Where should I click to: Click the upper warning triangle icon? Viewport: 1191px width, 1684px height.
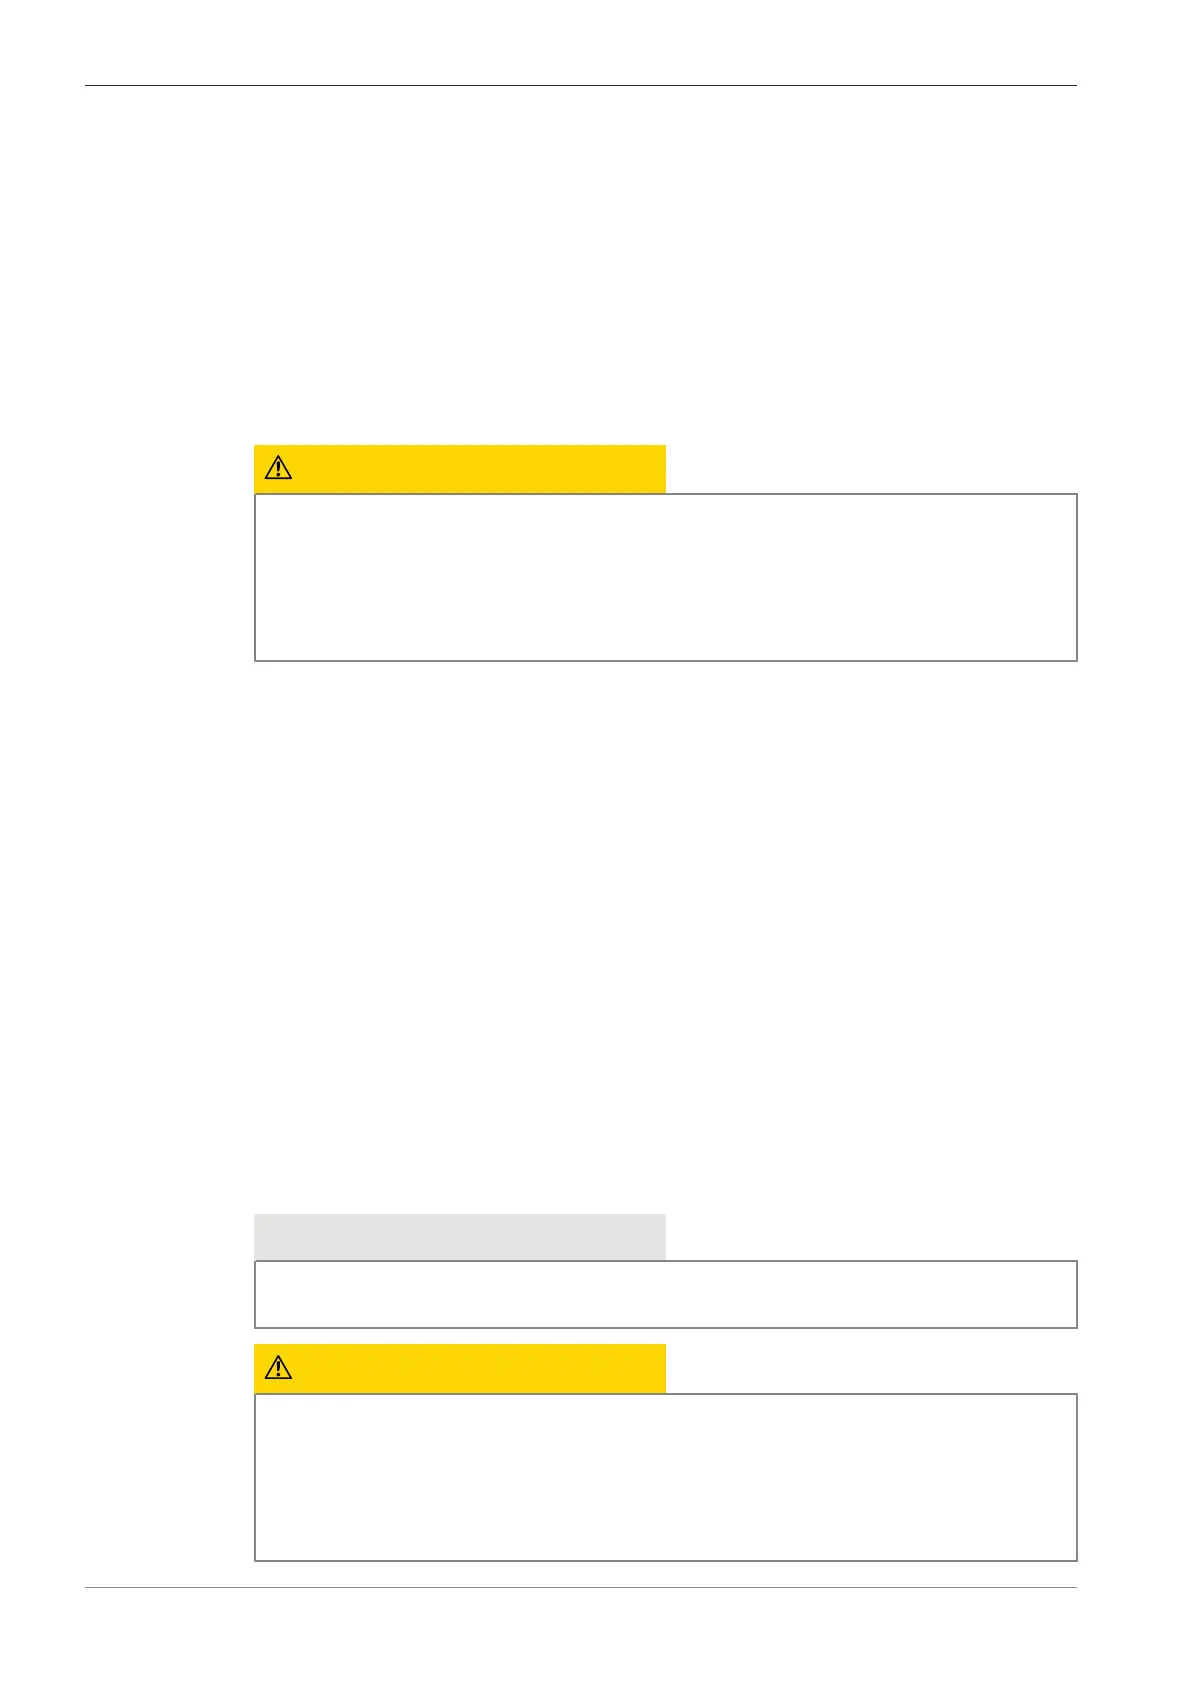[278, 468]
